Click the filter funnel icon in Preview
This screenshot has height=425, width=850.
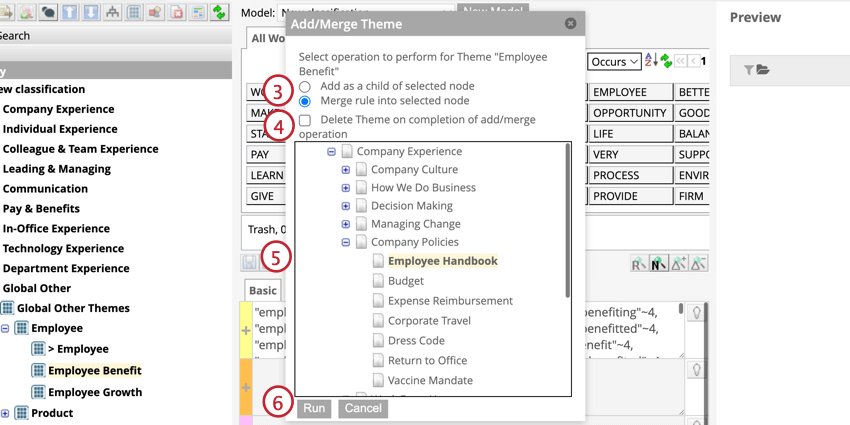click(x=749, y=69)
